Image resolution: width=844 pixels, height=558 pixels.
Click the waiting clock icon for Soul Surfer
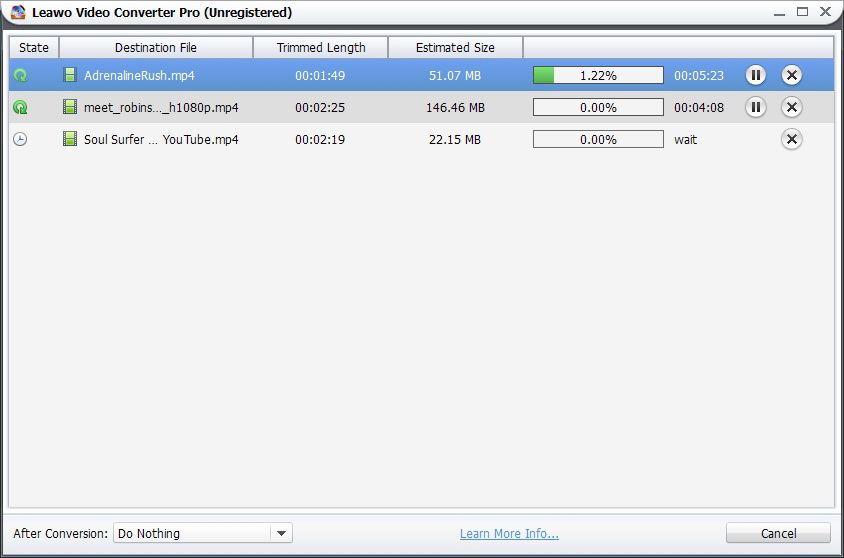coord(20,139)
